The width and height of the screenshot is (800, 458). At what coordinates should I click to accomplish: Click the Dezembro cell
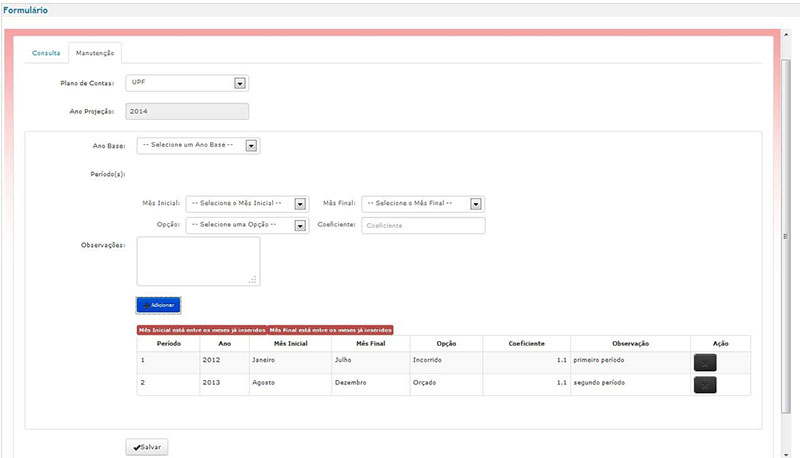point(370,385)
